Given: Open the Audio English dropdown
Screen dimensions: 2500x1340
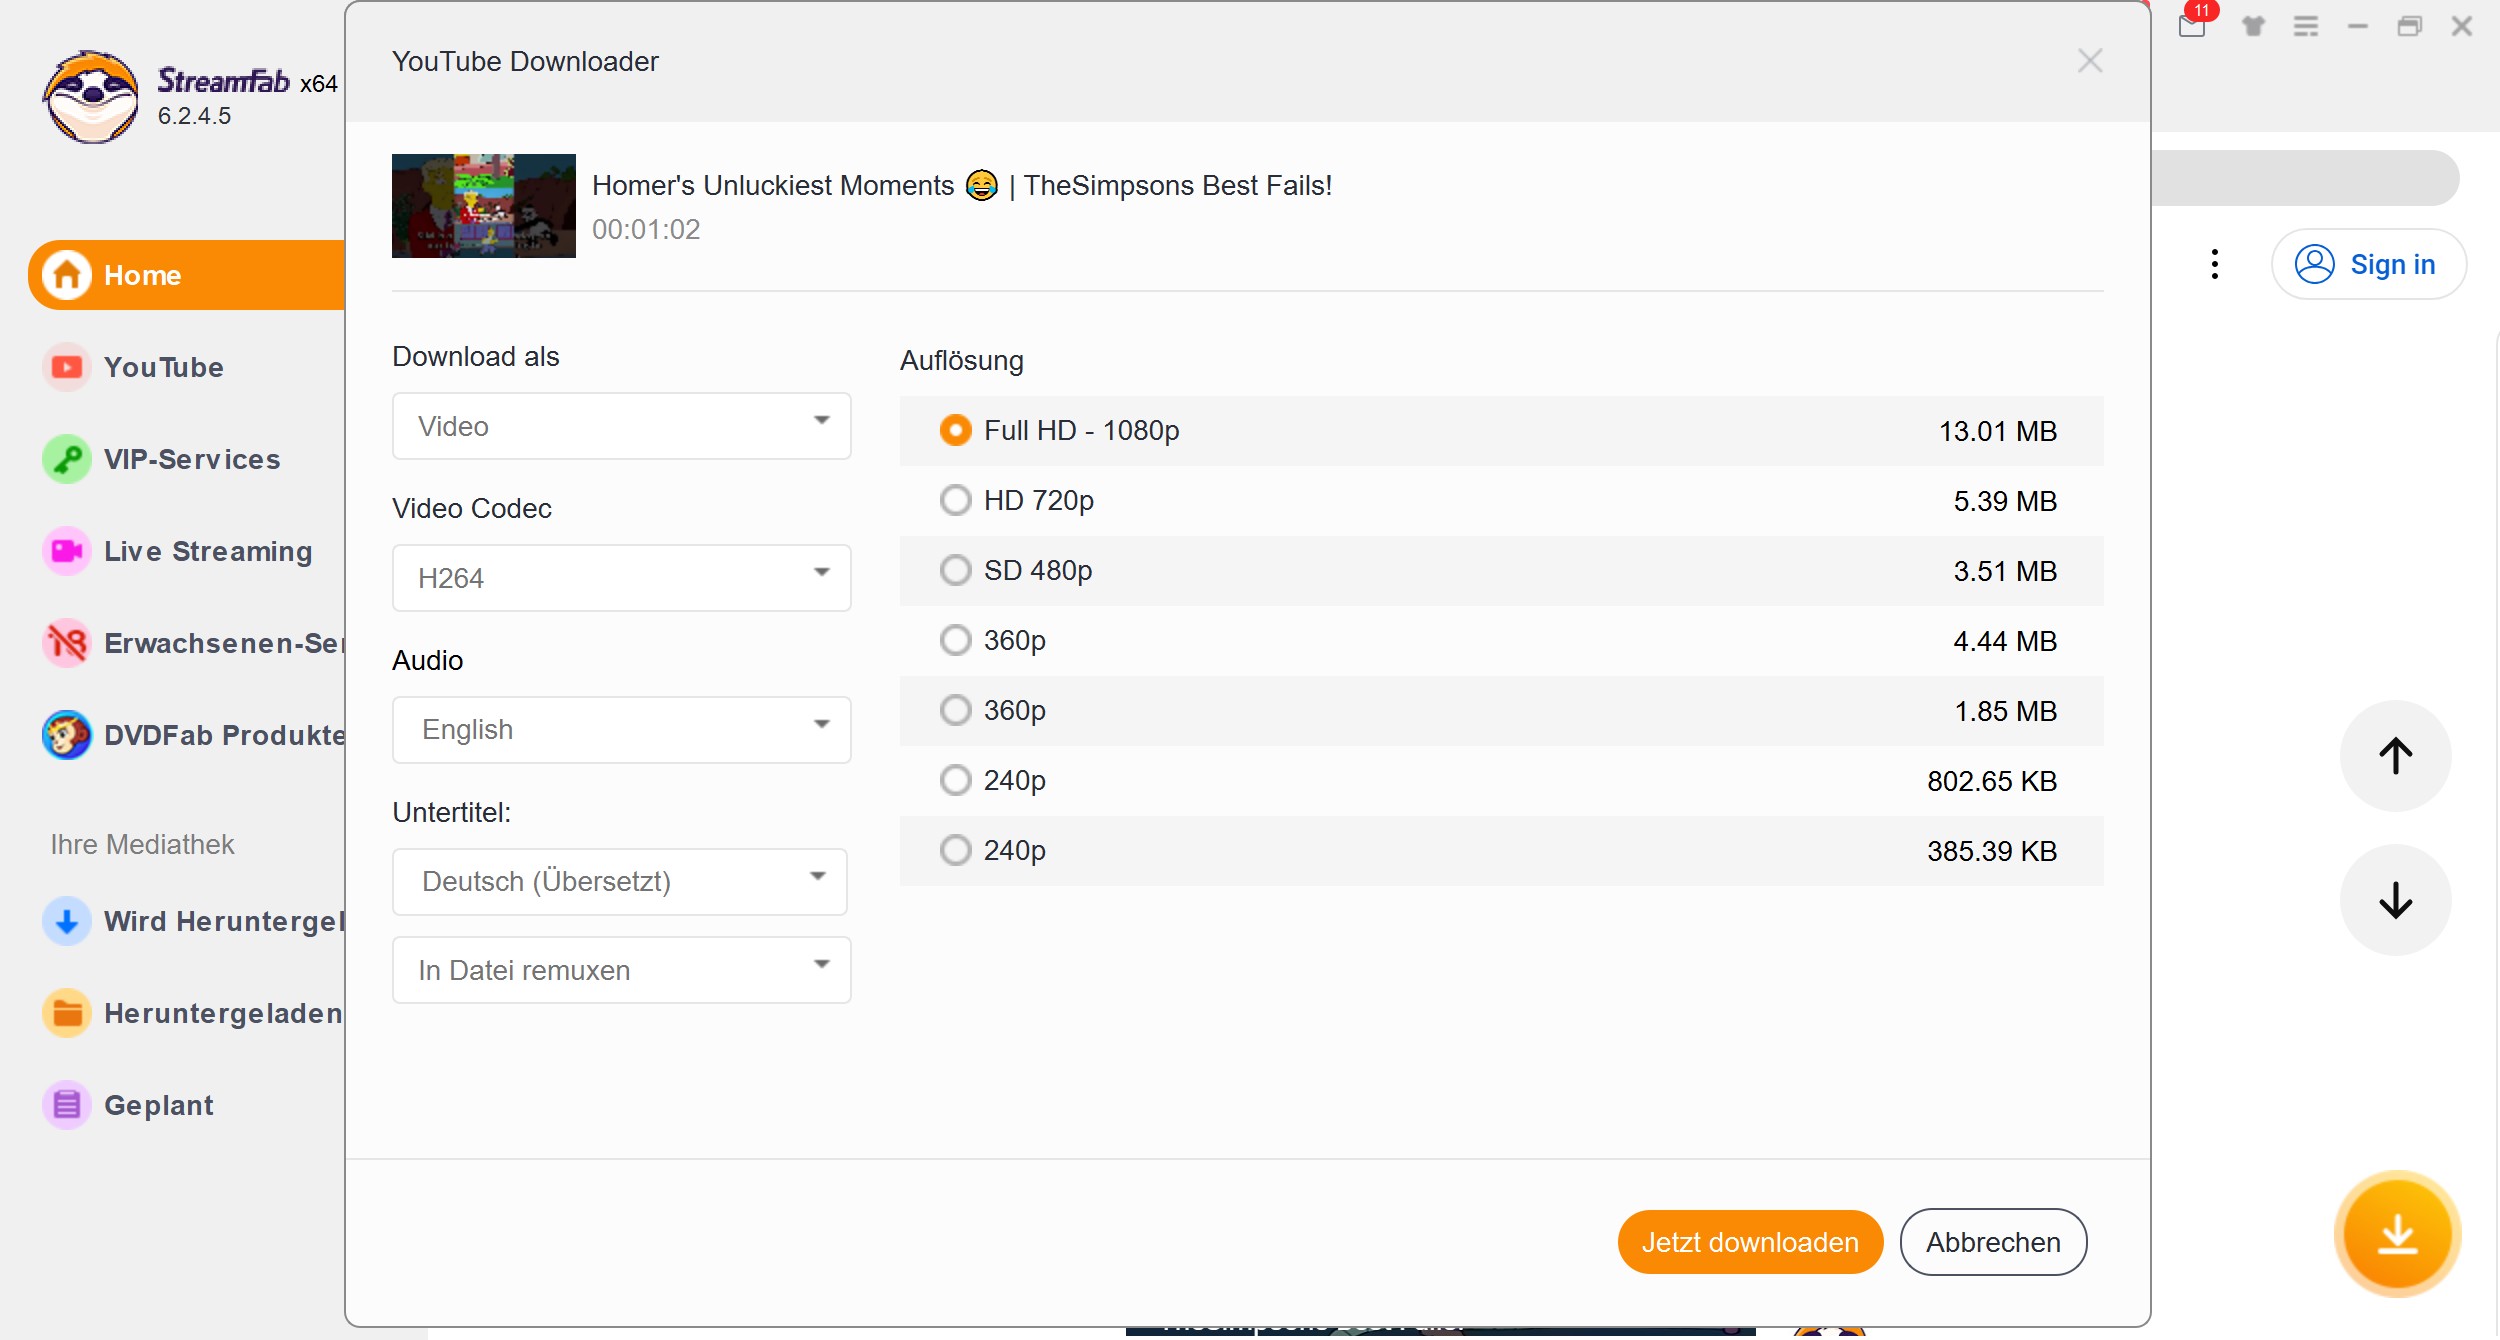Looking at the screenshot, I should point(621,730).
